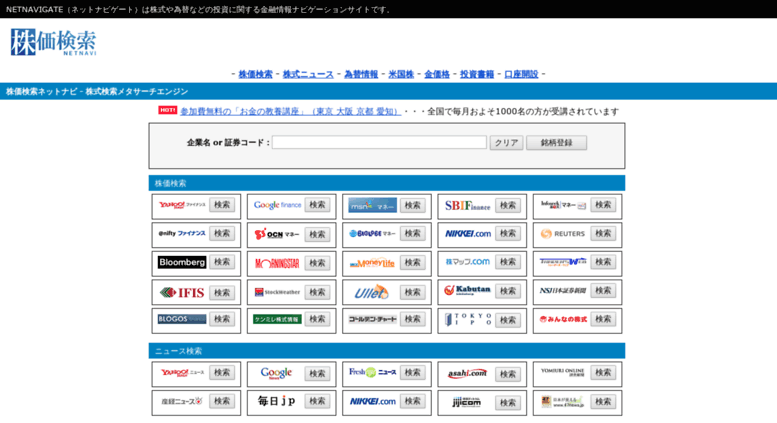The height and width of the screenshot is (423, 777).
Task: Click the クリア button
Action: (x=506, y=143)
